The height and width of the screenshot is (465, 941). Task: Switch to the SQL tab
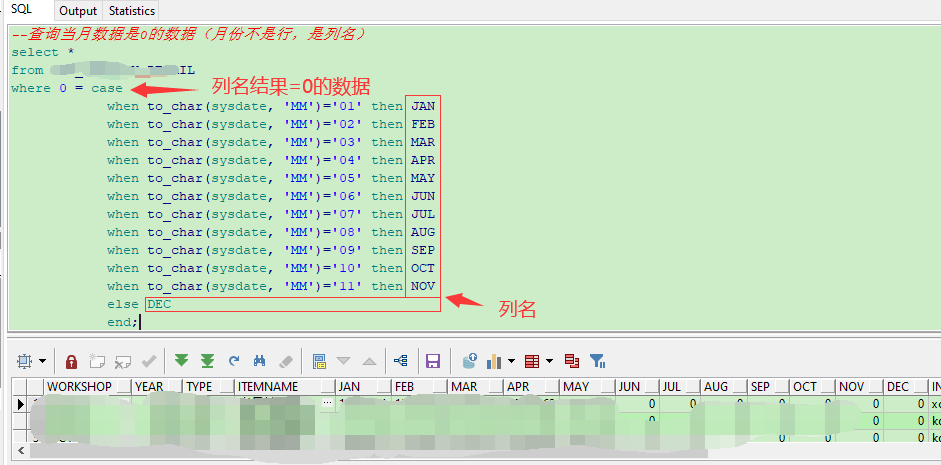click(x=22, y=10)
